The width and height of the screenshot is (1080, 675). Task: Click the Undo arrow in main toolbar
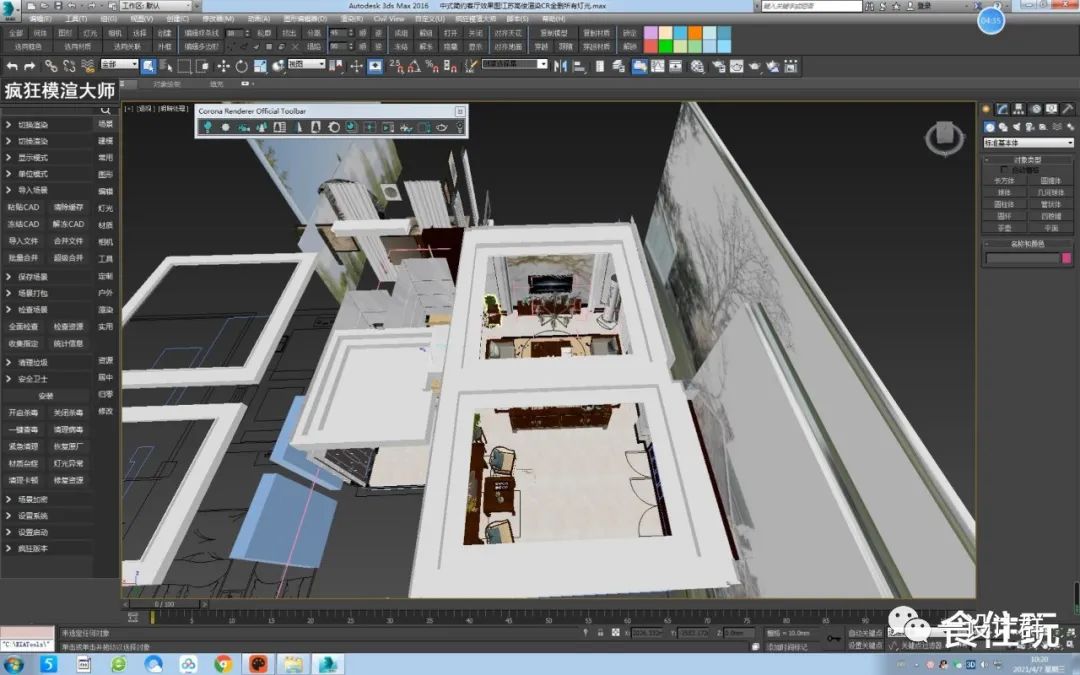12,66
